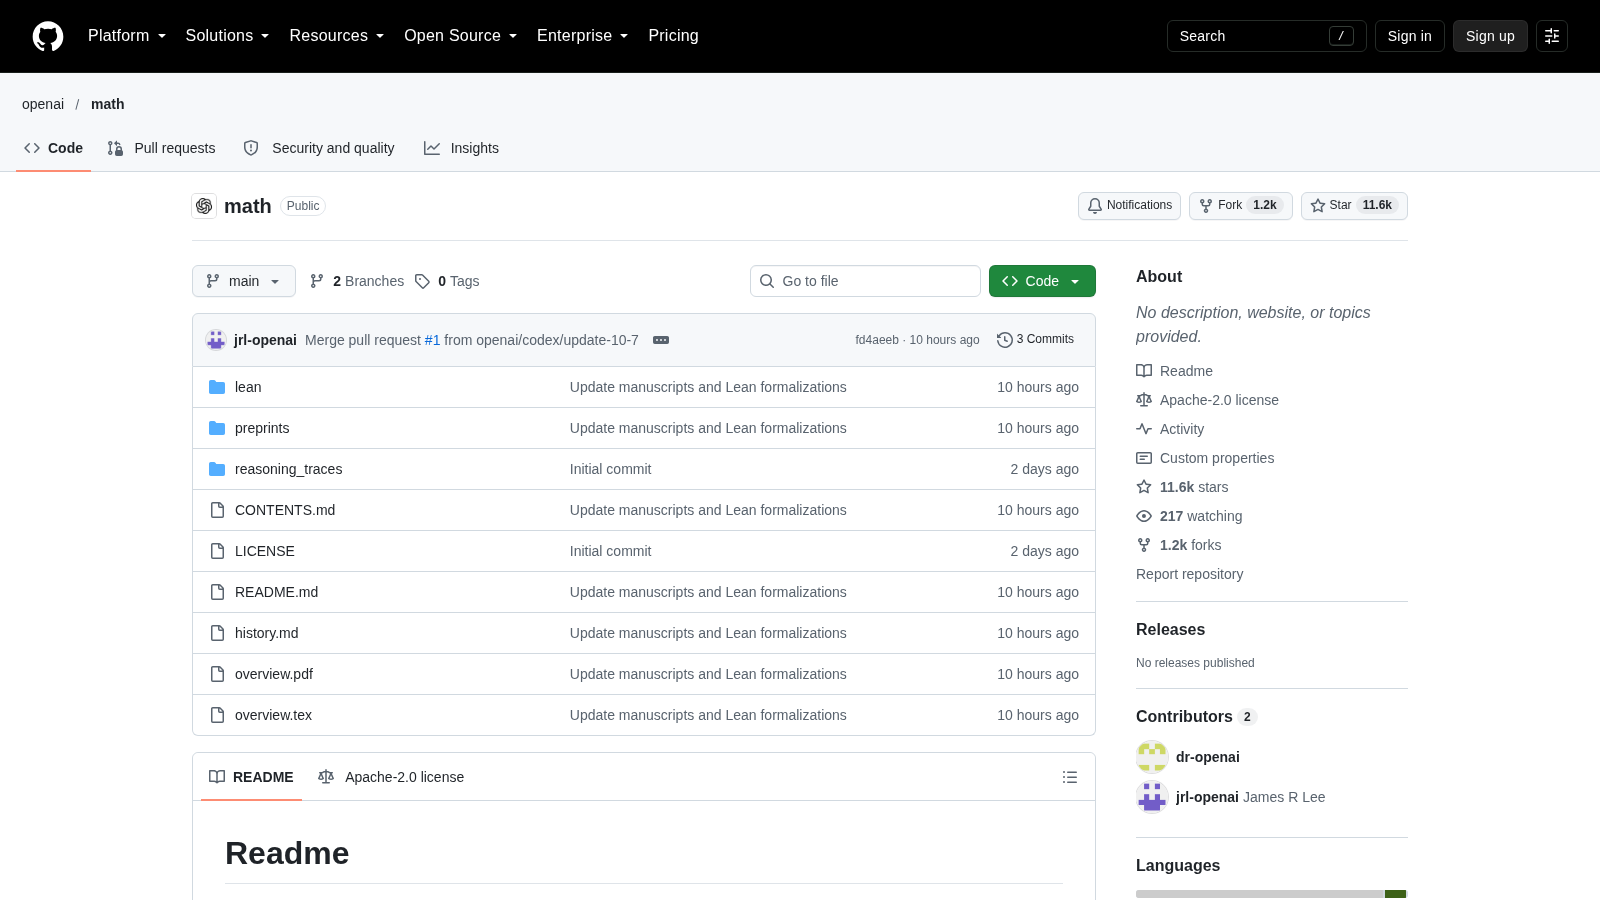Screen dimensions: 1600x900
Task: Open pull request #1 link
Action: (x=432, y=340)
